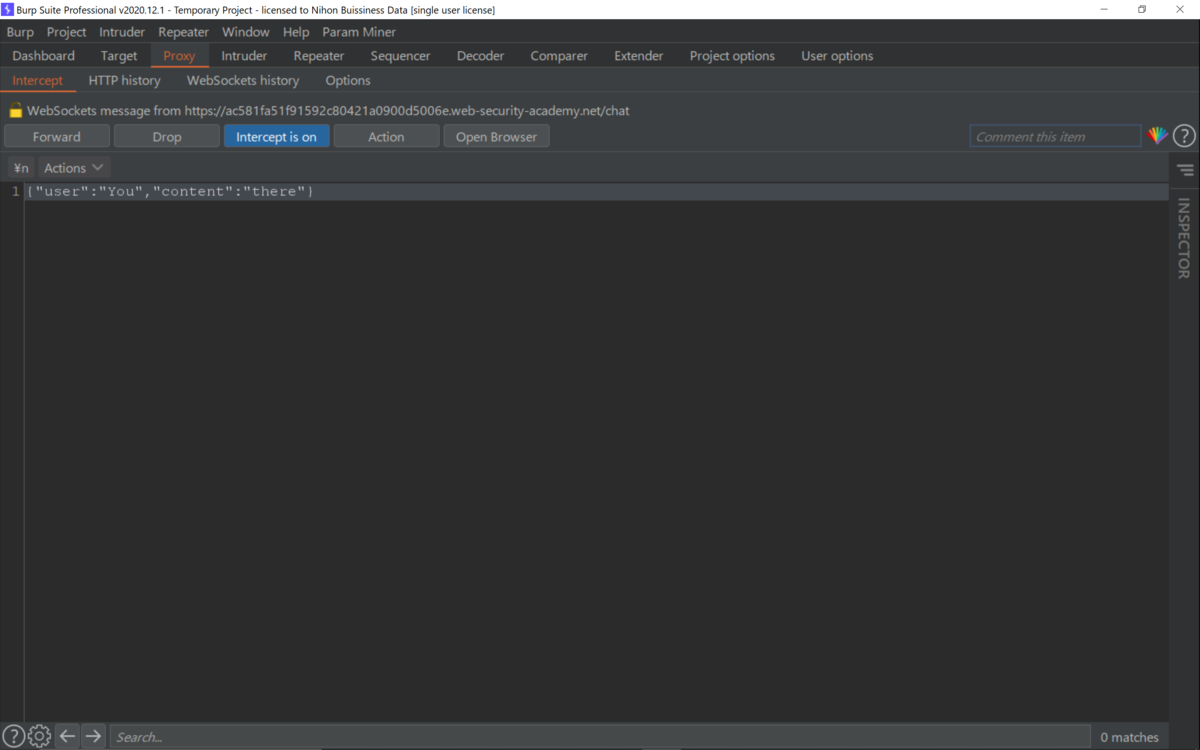1200x750 pixels.
Task: Click the help icon in the search bar
Action: coord(13,737)
